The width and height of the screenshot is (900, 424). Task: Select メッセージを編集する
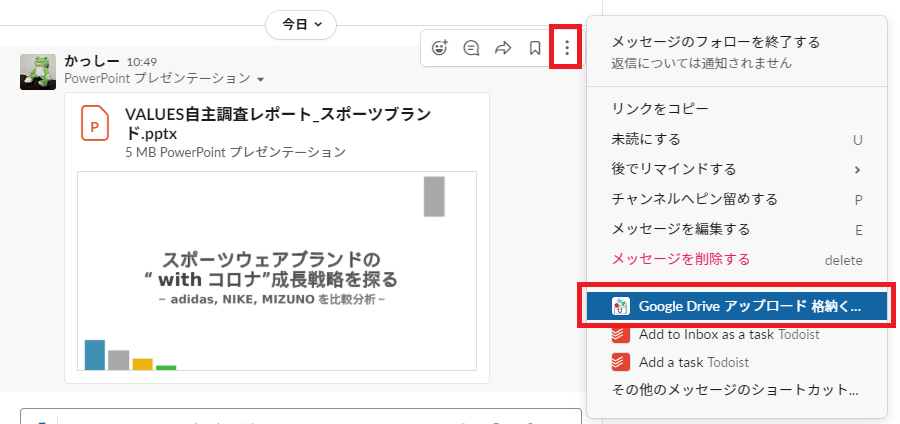coord(737,229)
